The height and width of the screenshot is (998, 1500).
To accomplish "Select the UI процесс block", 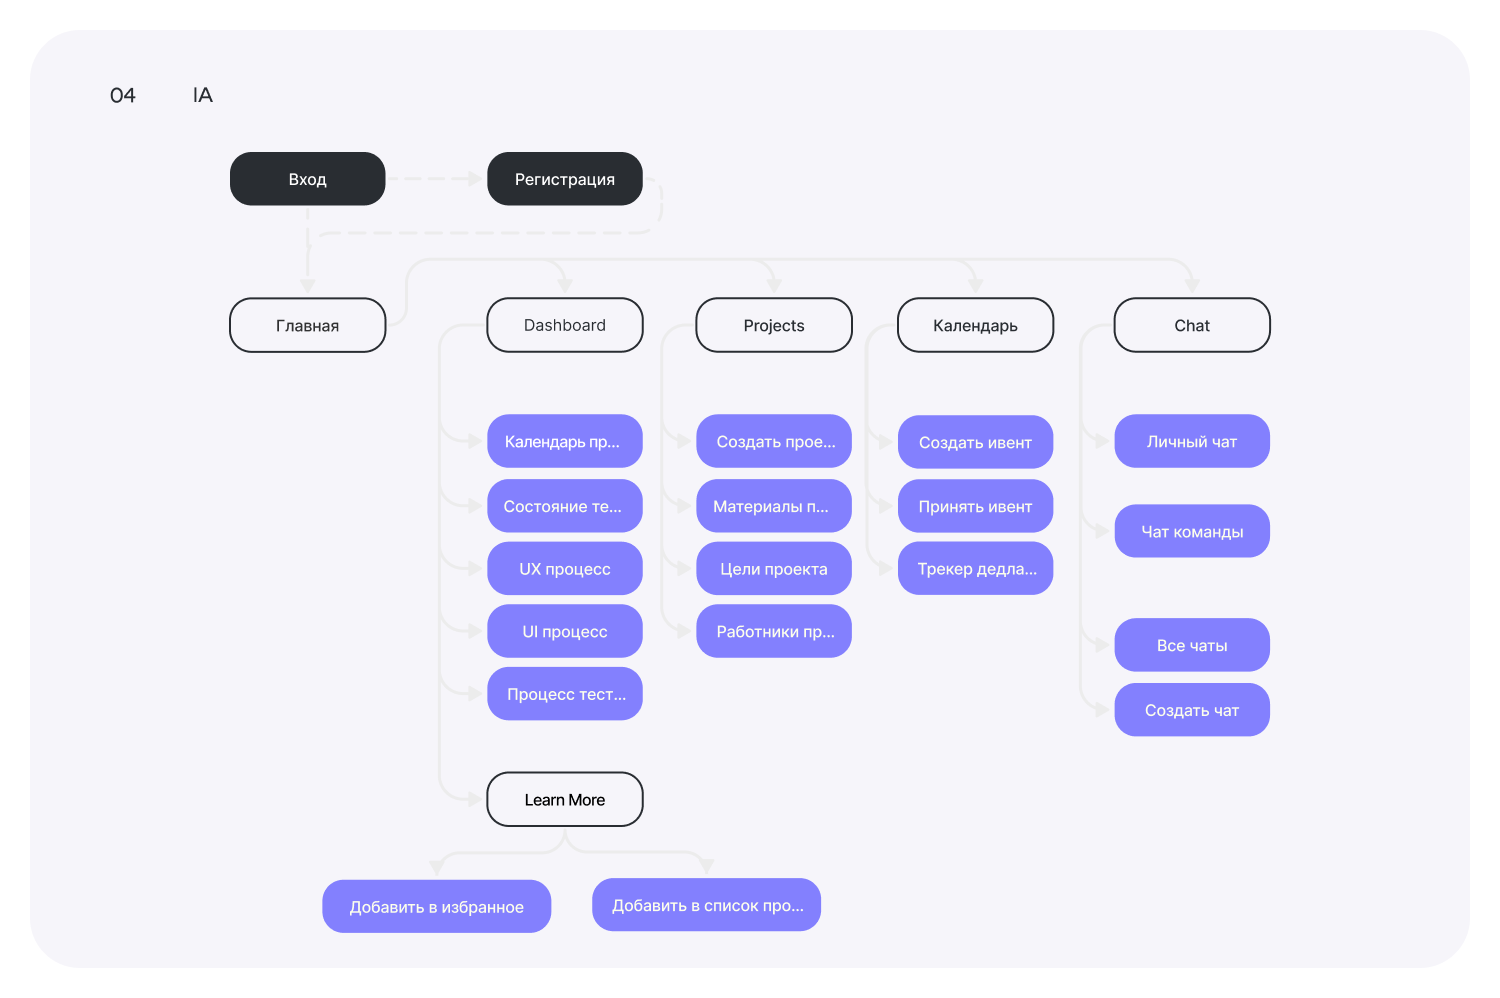I will click(x=564, y=631).
